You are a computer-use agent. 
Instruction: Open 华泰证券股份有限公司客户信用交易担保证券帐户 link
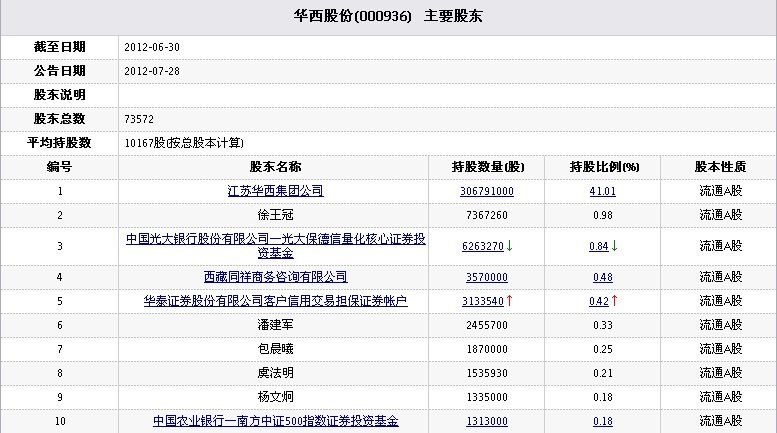pos(276,301)
